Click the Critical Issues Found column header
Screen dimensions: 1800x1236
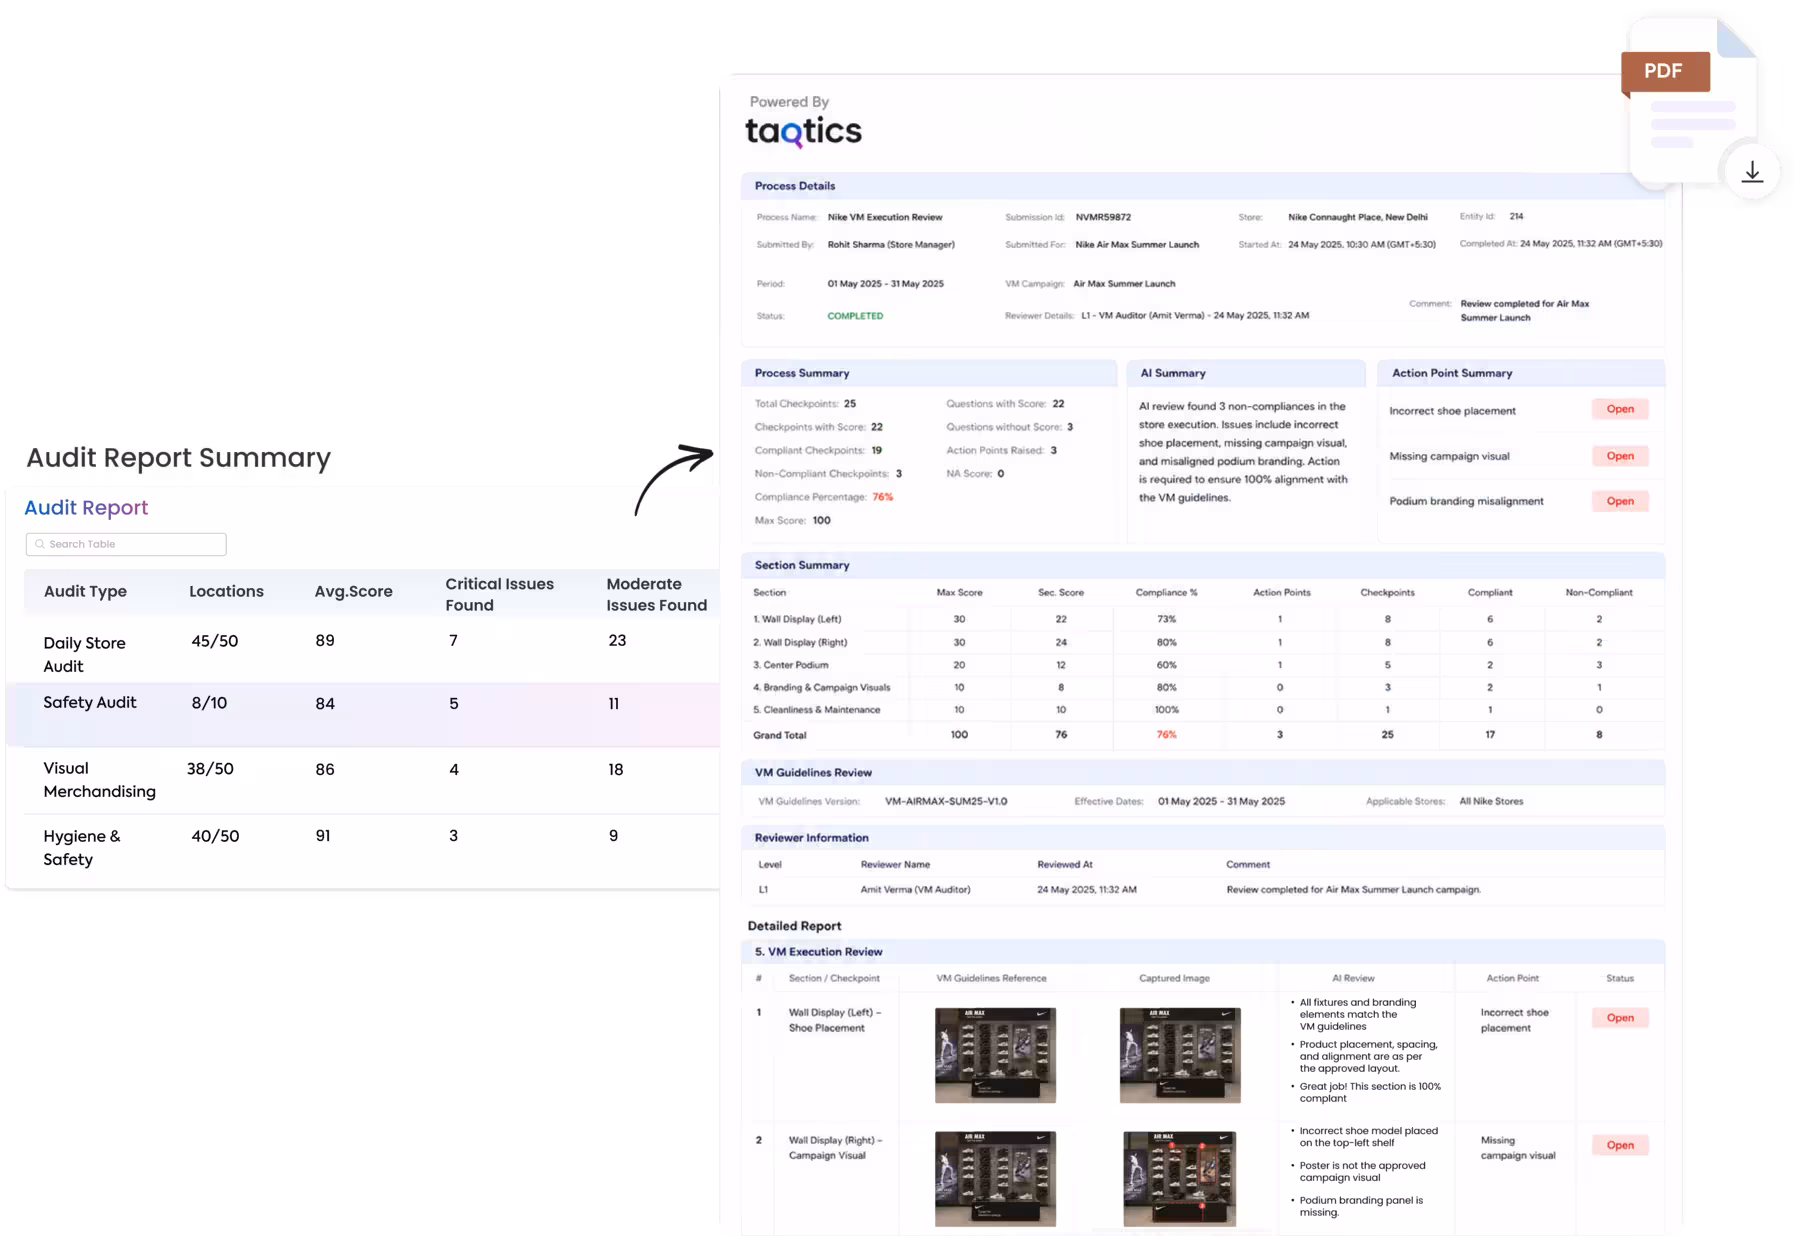499,594
